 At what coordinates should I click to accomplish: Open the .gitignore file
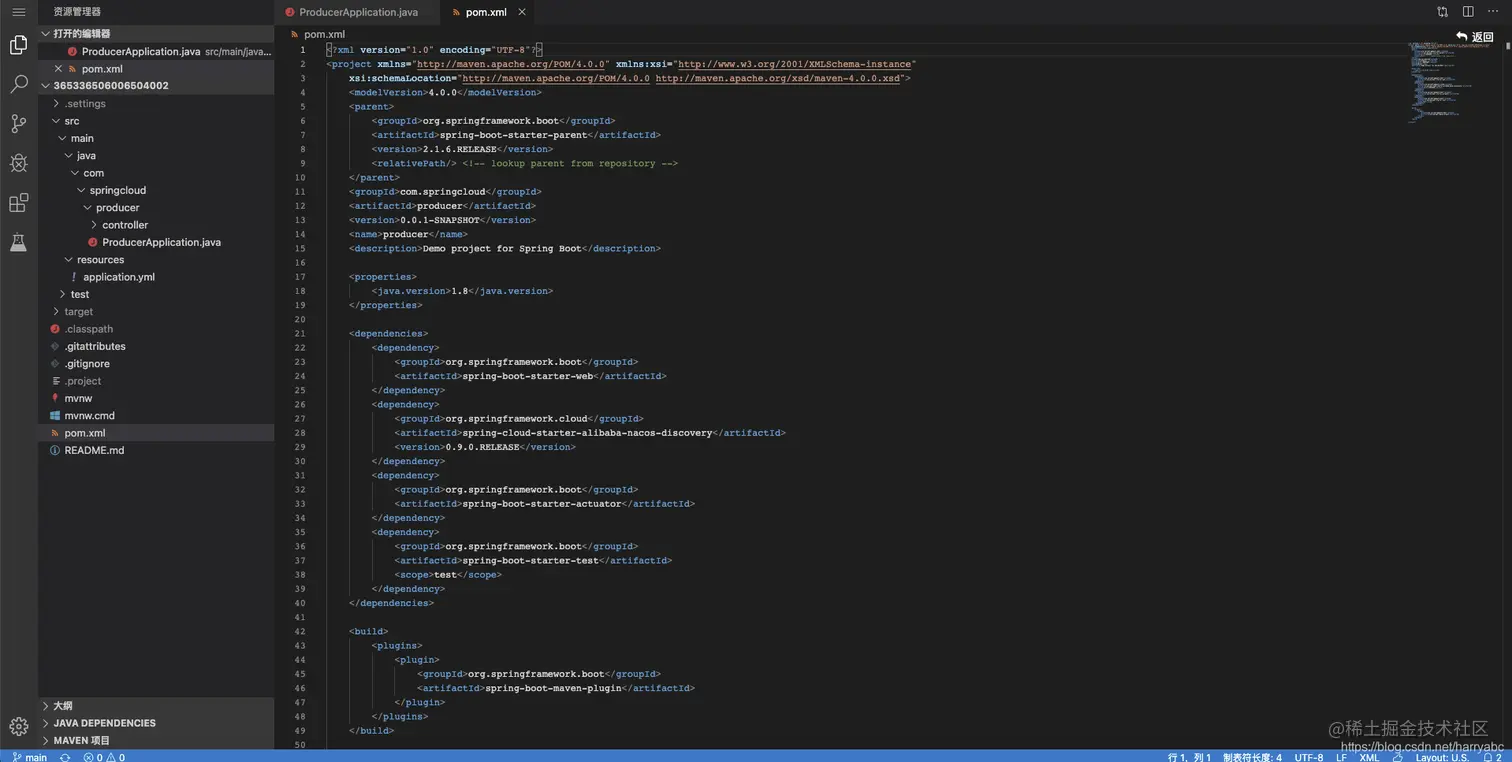pos(156,363)
